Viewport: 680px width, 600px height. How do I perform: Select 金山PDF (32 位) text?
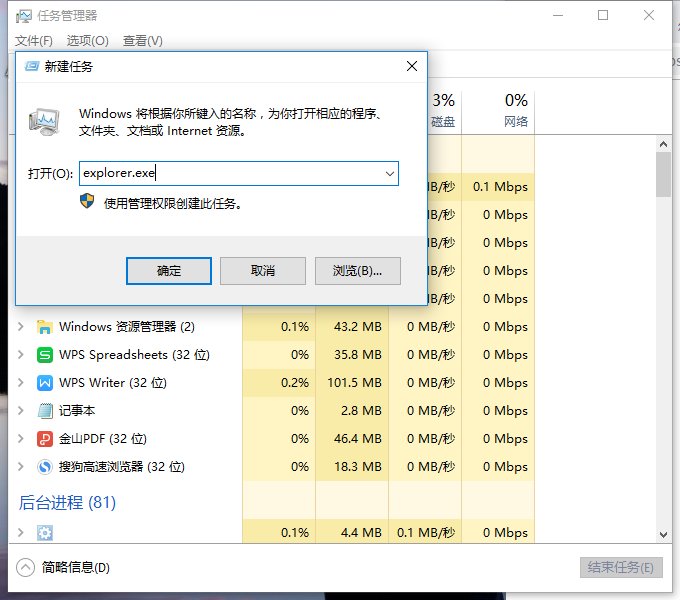coord(103,438)
